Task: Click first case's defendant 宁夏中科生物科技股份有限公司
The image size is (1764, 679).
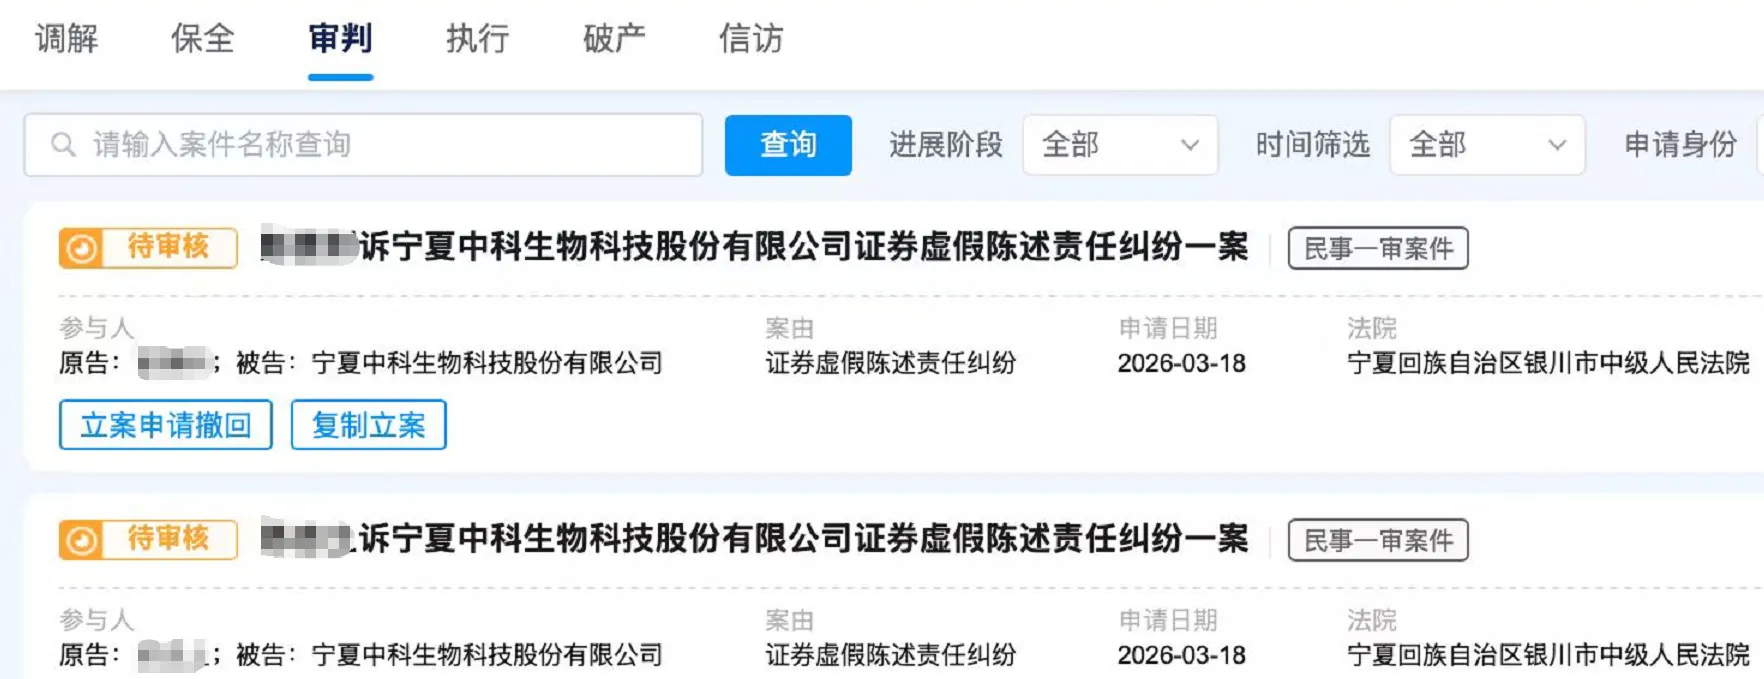Action: point(487,363)
